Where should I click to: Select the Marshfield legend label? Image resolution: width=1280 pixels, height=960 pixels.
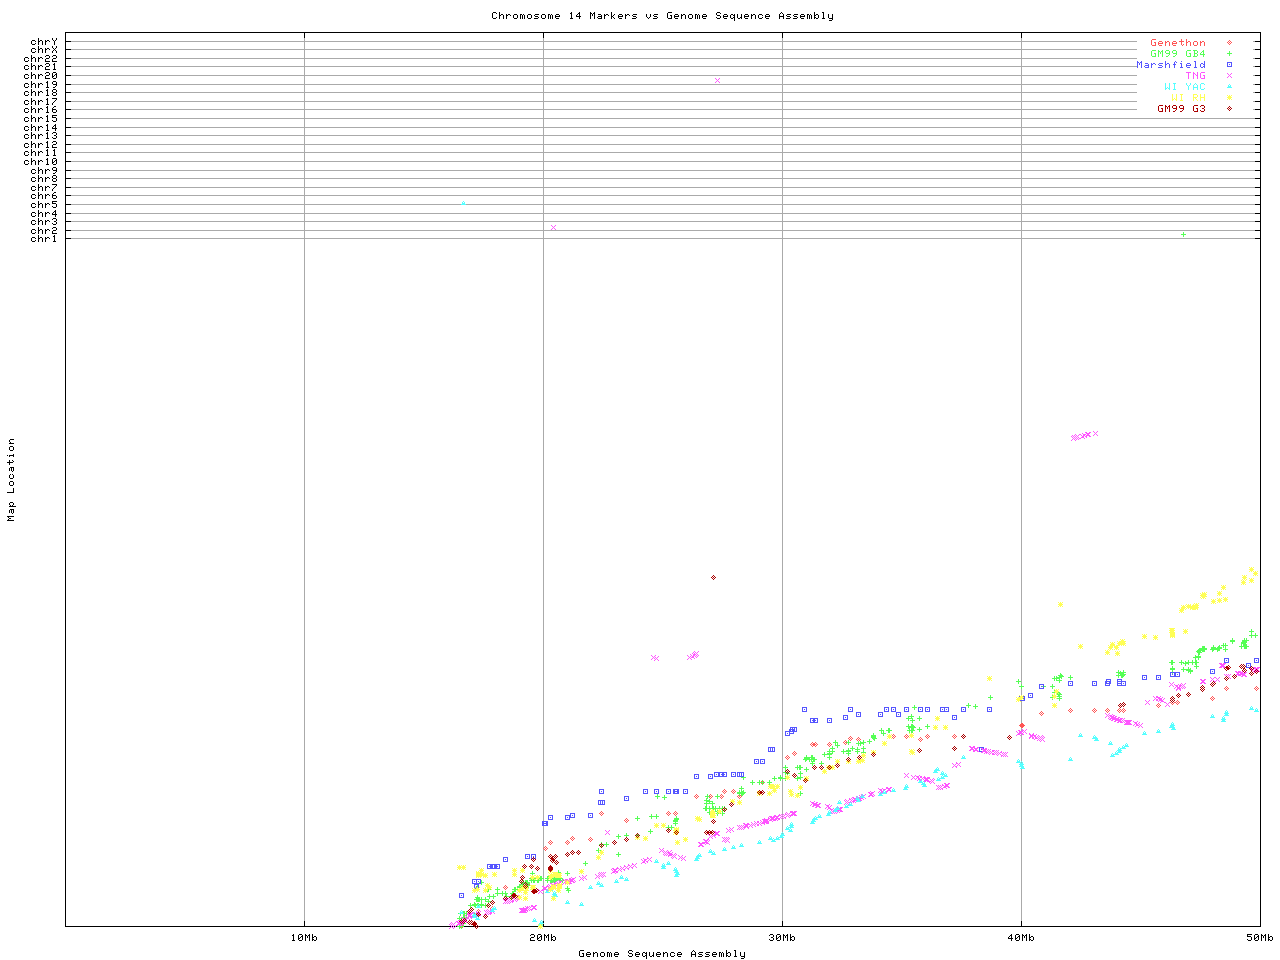1170,65
